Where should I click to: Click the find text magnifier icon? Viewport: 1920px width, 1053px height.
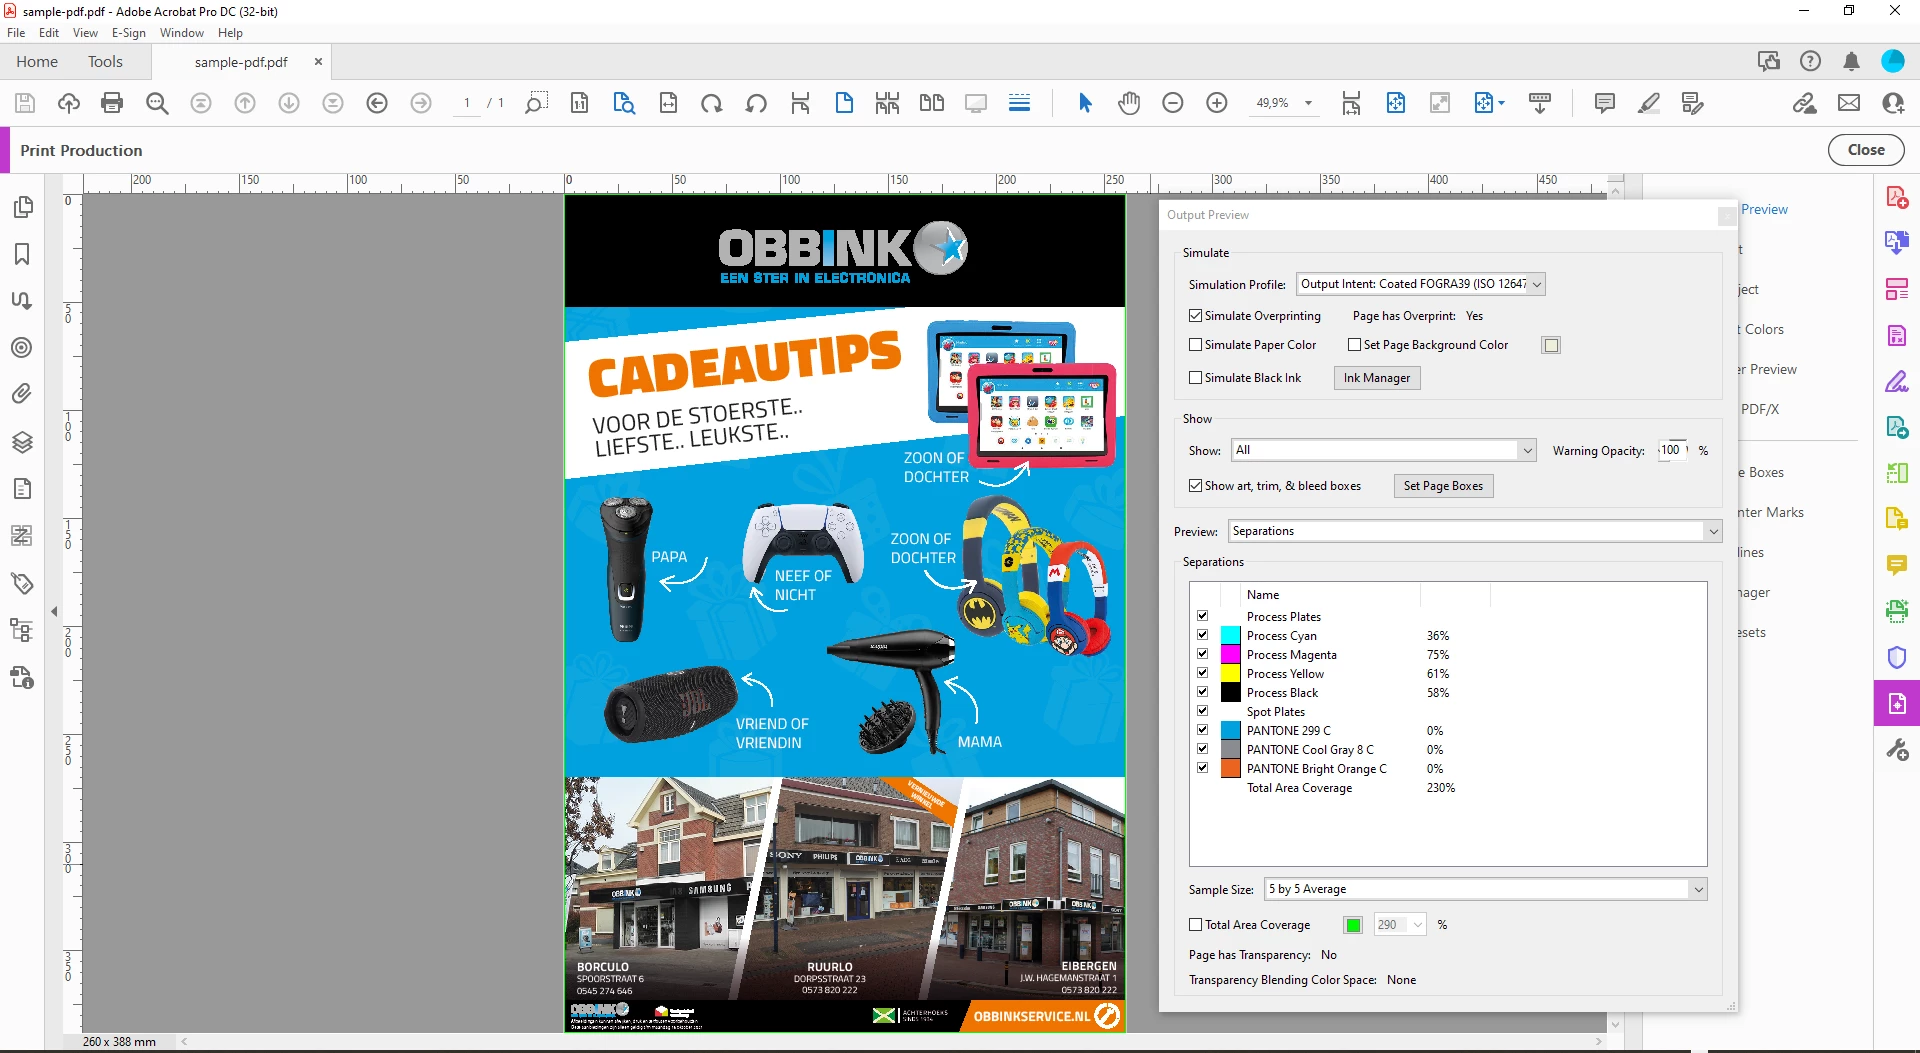[157, 103]
